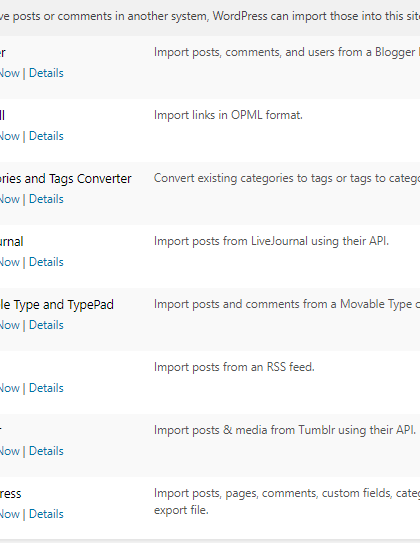Install the Categories and Tags Converter now
The image size is (420, 543).
[x=10, y=199]
